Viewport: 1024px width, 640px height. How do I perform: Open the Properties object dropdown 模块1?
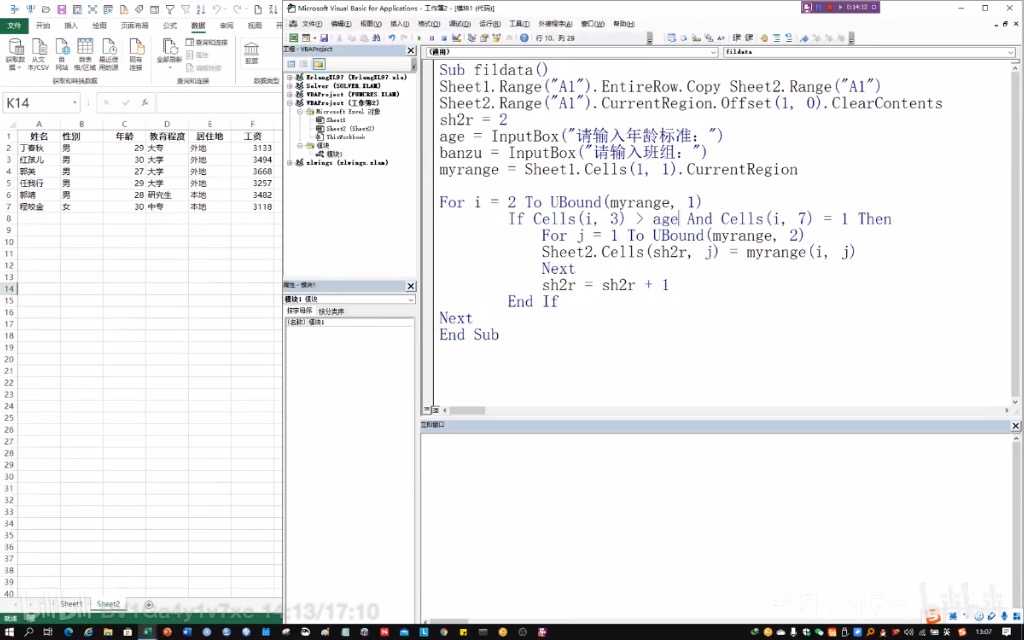(411, 299)
